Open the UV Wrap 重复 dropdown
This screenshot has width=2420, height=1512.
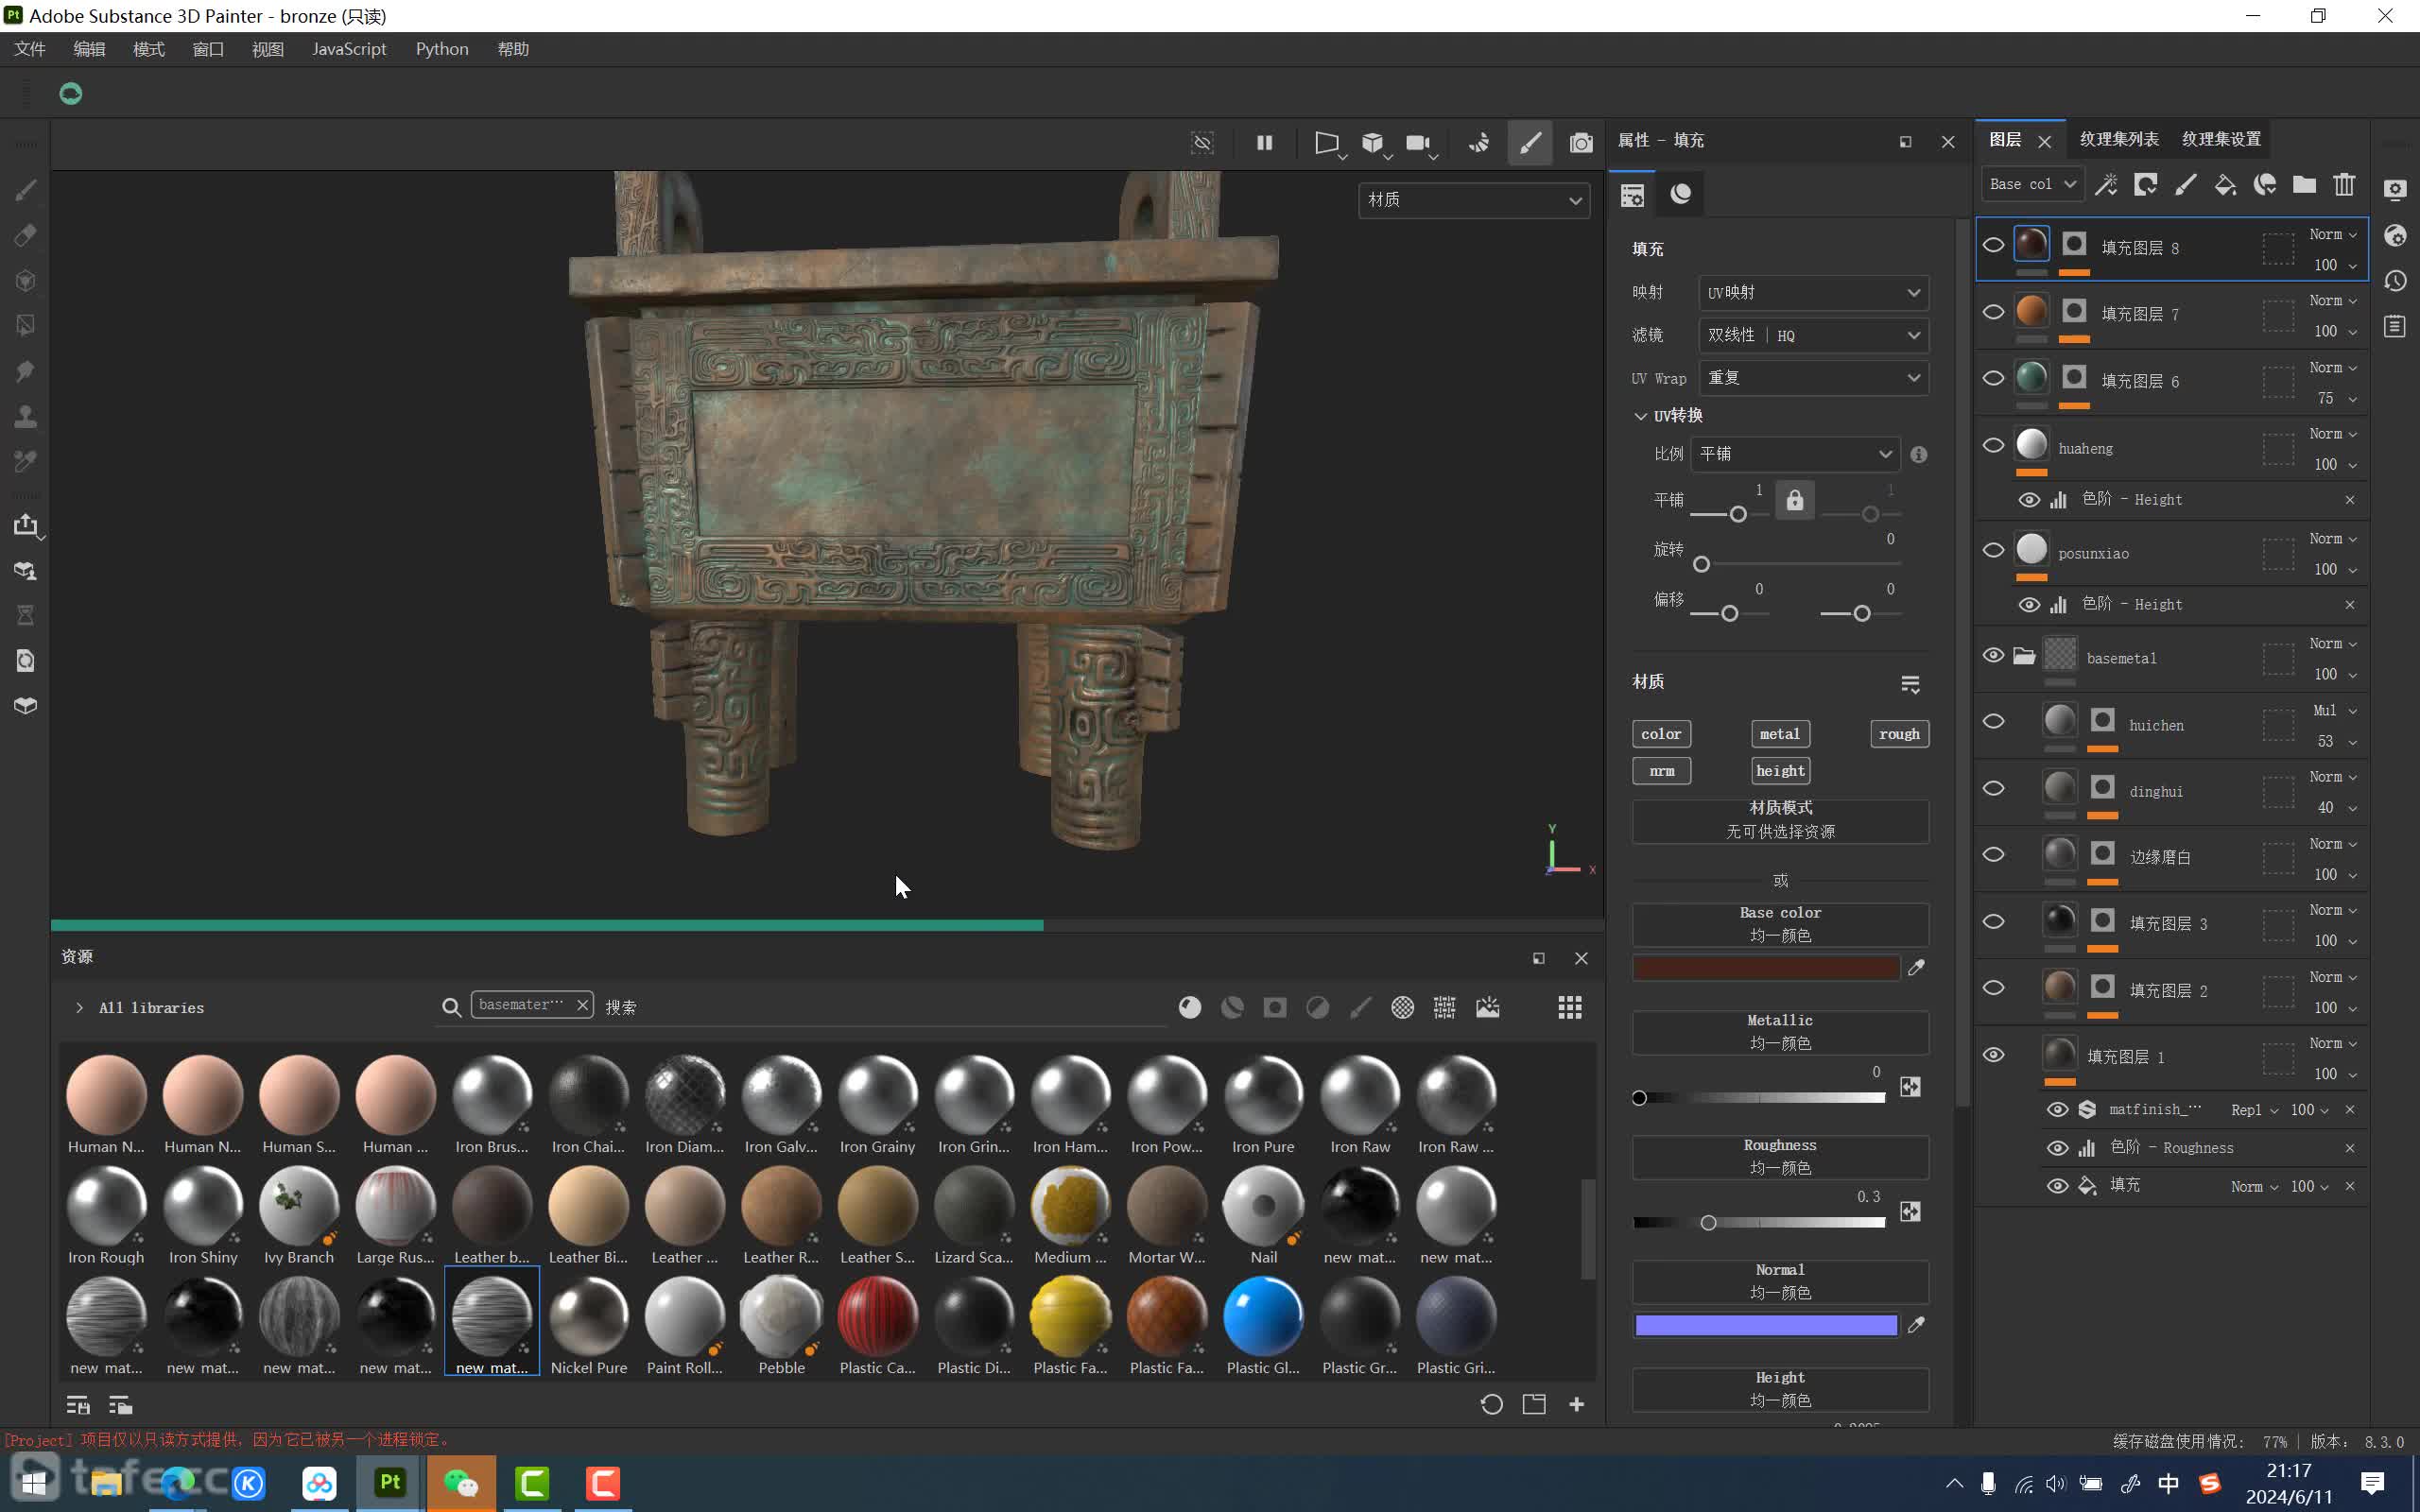[1813, 378]
